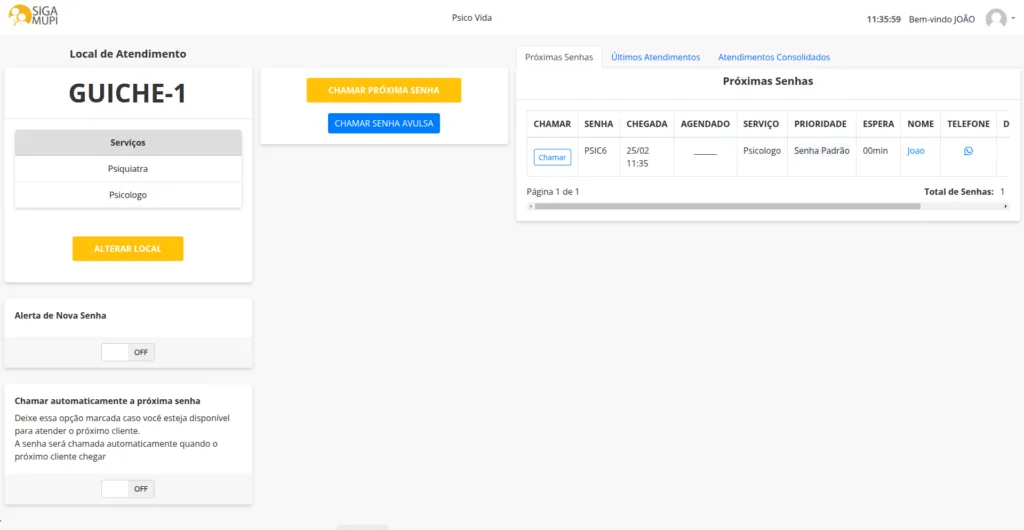Select the Psicologo service row

pos(128,195)
